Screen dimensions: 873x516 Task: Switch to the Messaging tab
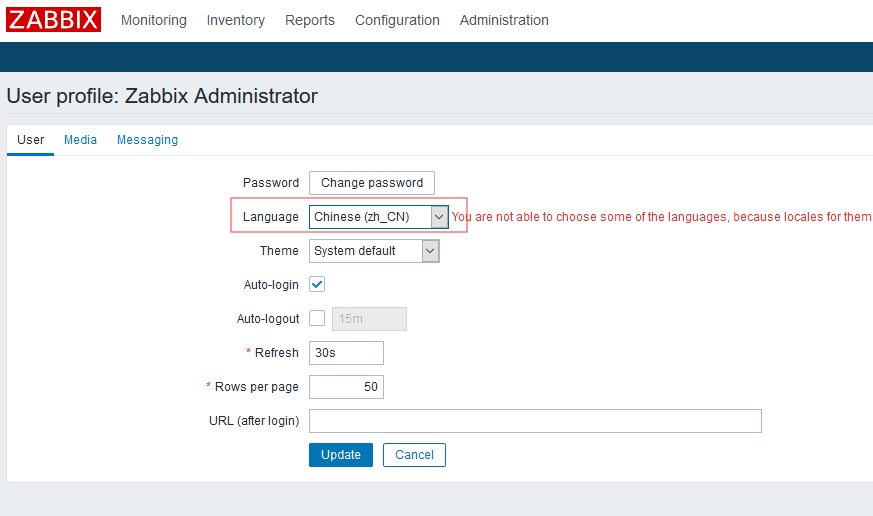[x=147, y=140]
